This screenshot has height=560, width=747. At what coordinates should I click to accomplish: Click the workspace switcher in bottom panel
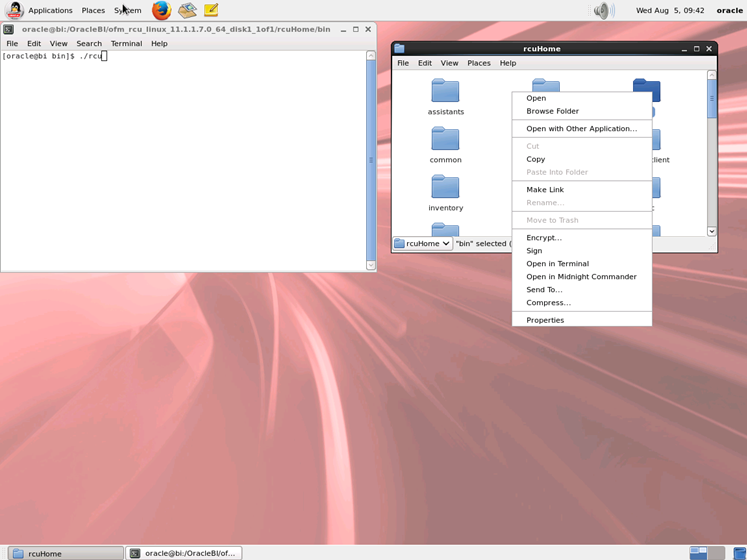pos(707,553)
